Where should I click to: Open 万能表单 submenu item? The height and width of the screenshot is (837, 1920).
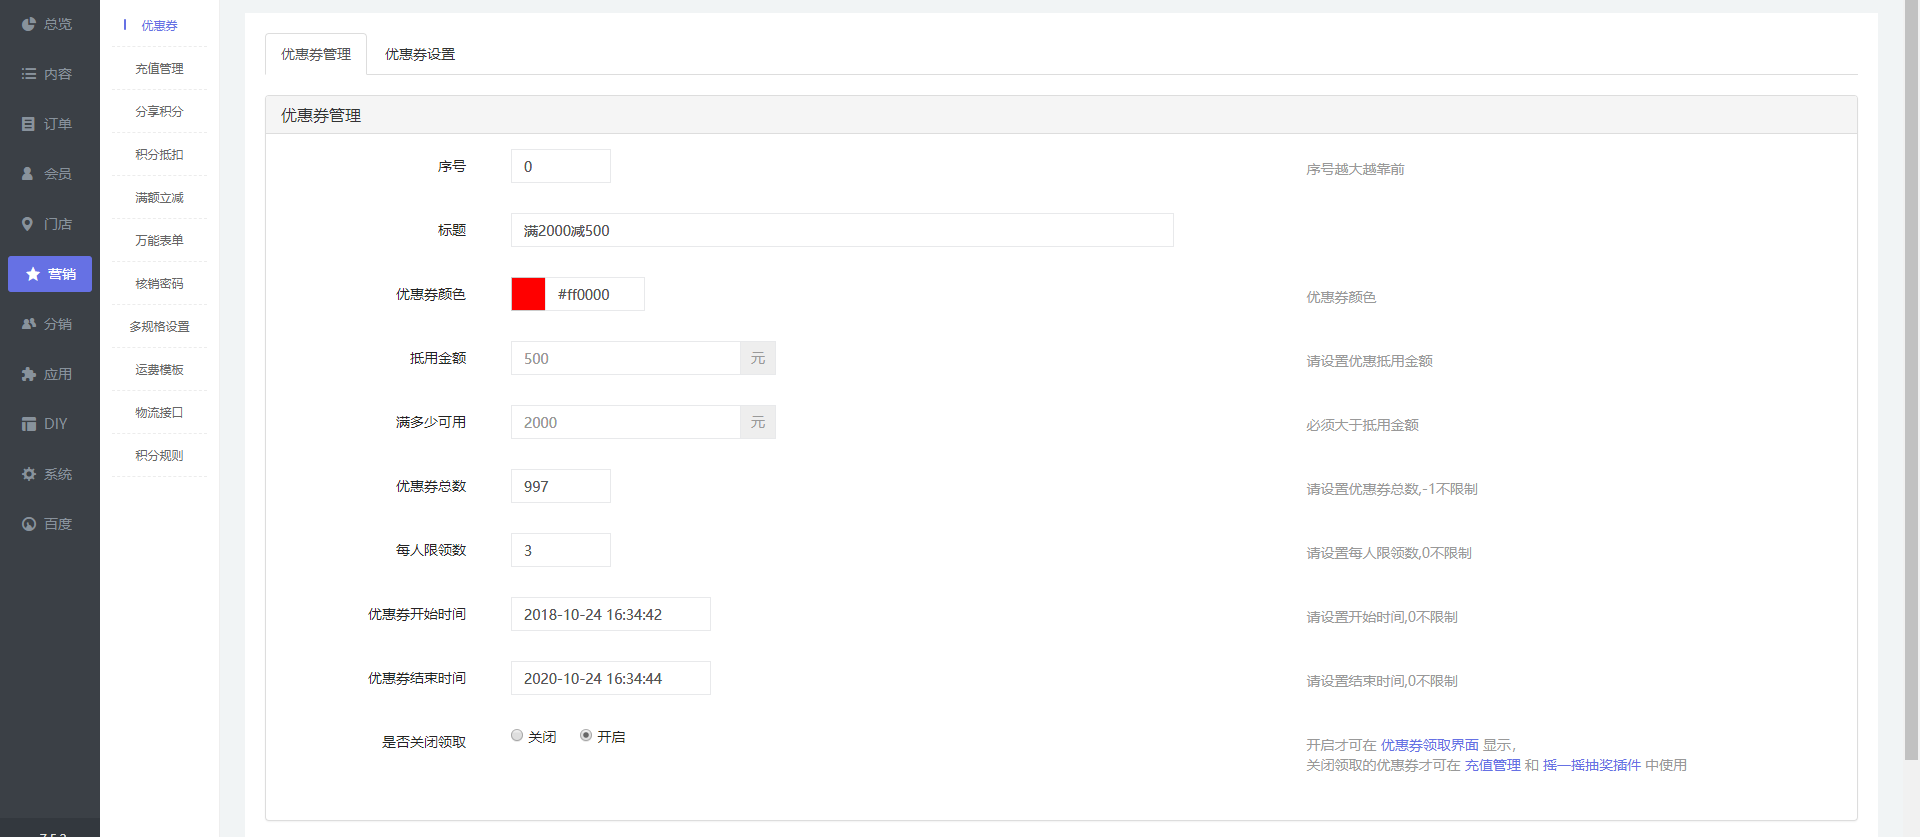click(x=159, y=240)
